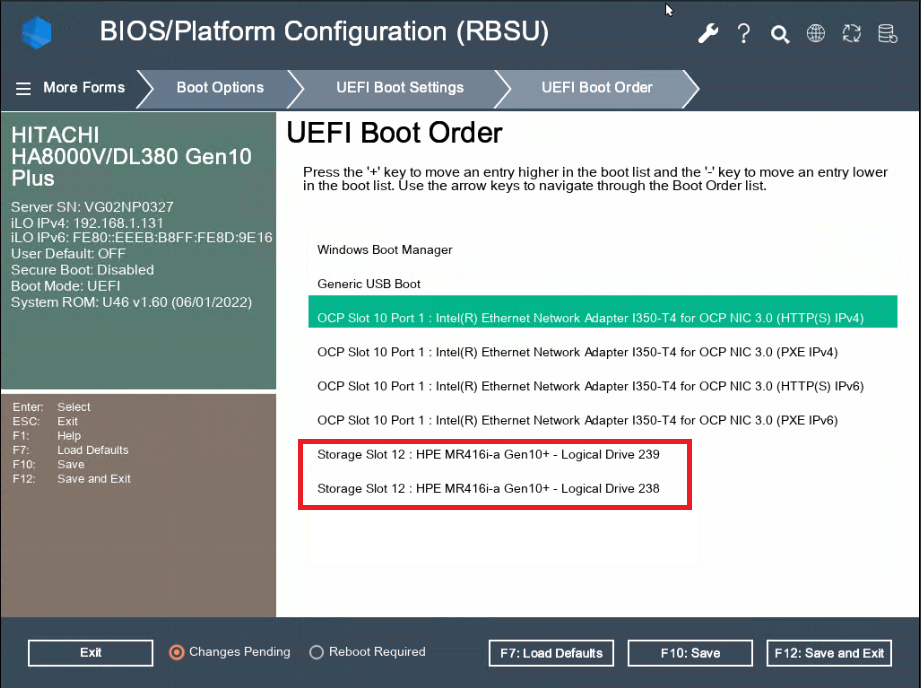Click User Default: OFF text
This screenshot has height=688, width=921.
[68, 254]
